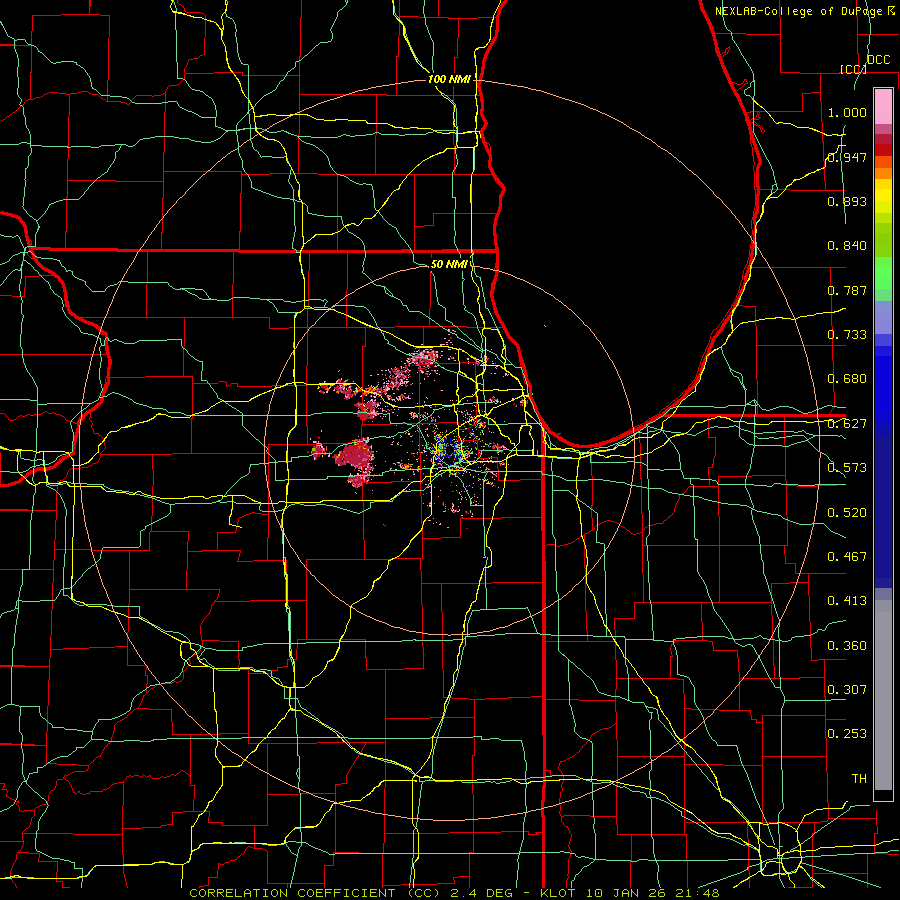This screenshot has width=900, height=900.
Task: Pick the pink segment at the color scale top
Action: tap(883, 107)
